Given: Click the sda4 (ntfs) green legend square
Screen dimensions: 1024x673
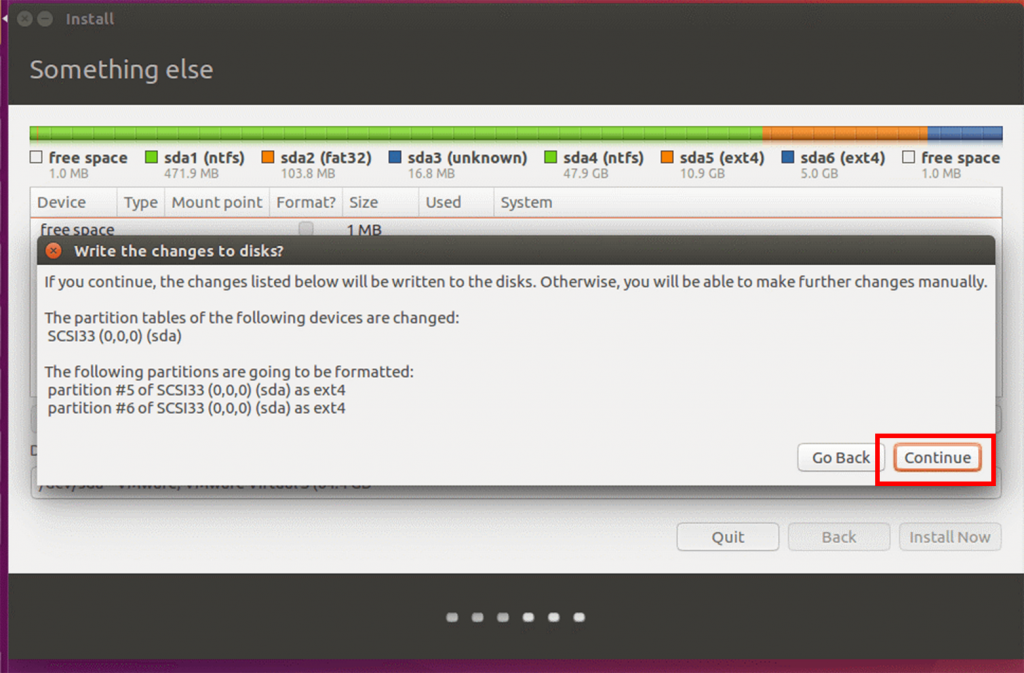Looking at the screenshot, I should click(551, 157).
